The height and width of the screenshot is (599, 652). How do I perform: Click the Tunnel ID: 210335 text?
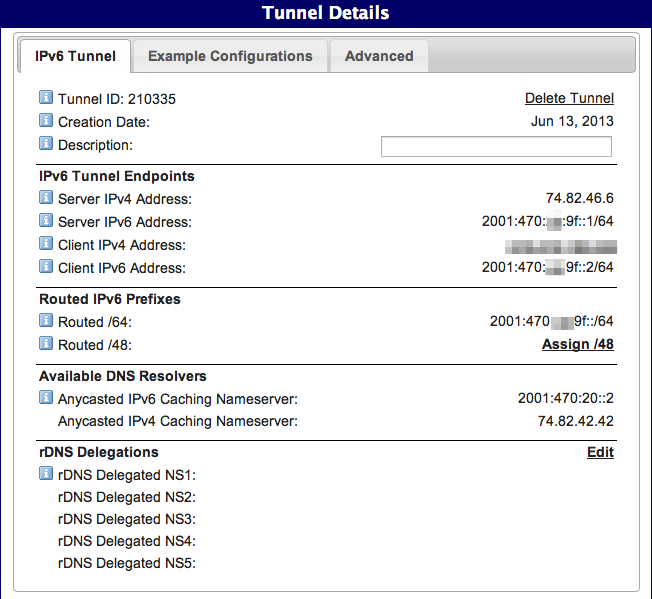[x=117, y=99]
